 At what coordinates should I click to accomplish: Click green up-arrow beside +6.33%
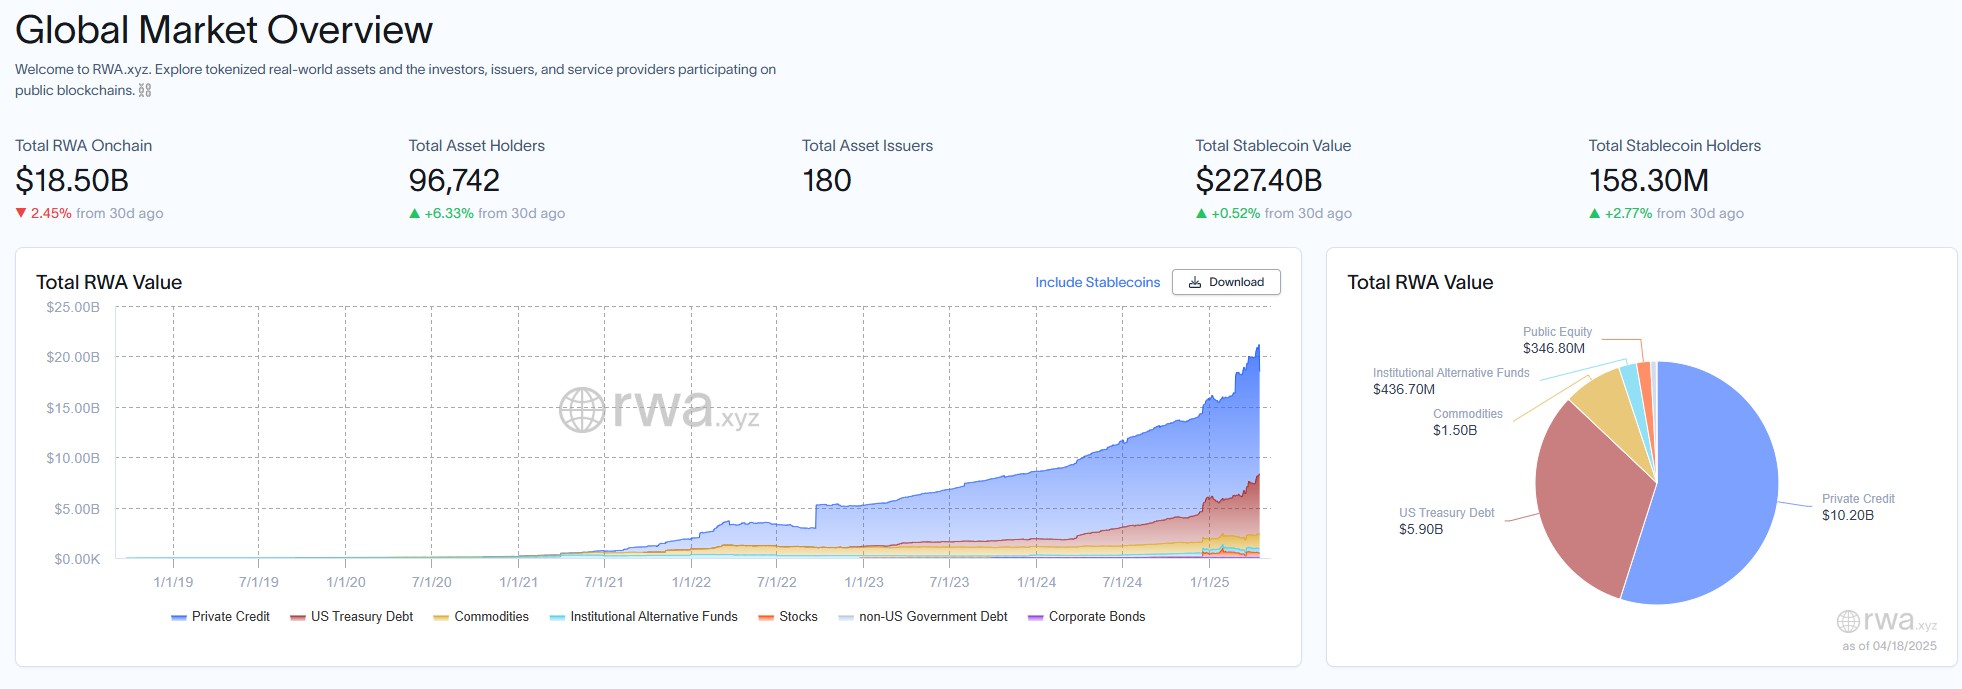[x=414, y=213]
